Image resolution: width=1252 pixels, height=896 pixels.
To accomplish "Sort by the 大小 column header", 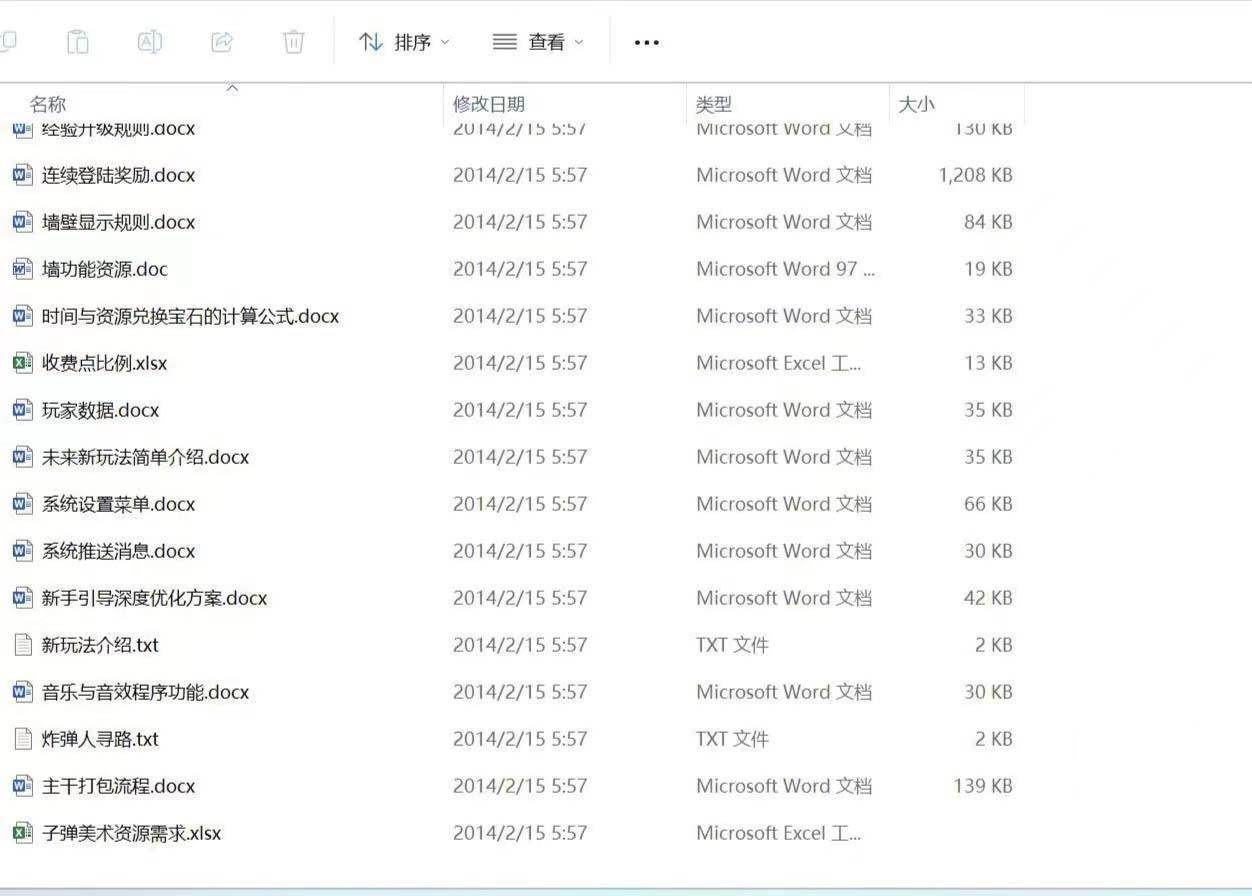I will click(916, 104).
